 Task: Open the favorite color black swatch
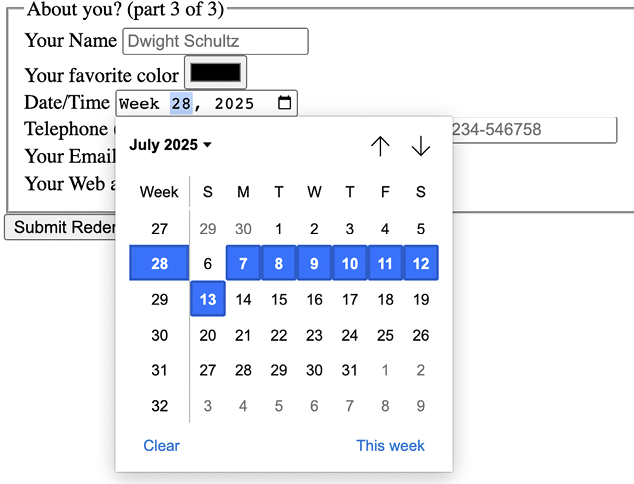point(215,73)
